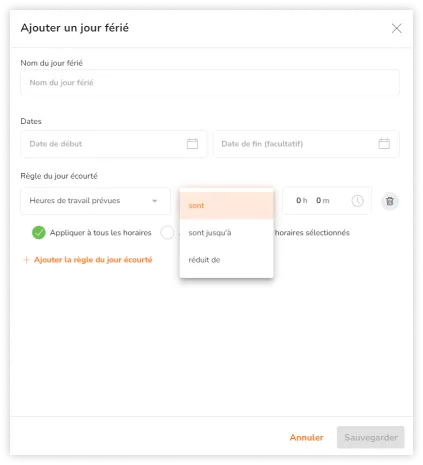Choose "sont jusqu'à" from the list
423x465 pixels.
click(x=226, y=233)
